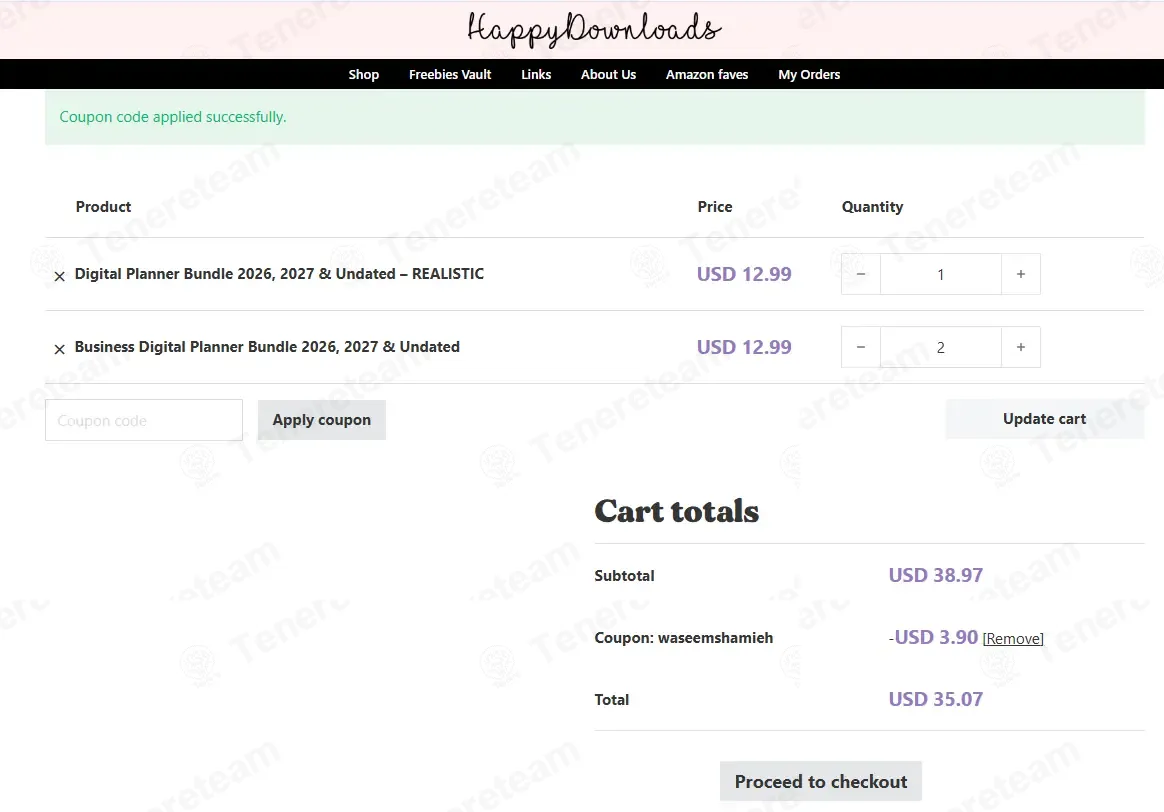The height and width of the screenshot is (812, 1164).
Task: Click the 'Cart totals' heading
Action: coord(676,511)
